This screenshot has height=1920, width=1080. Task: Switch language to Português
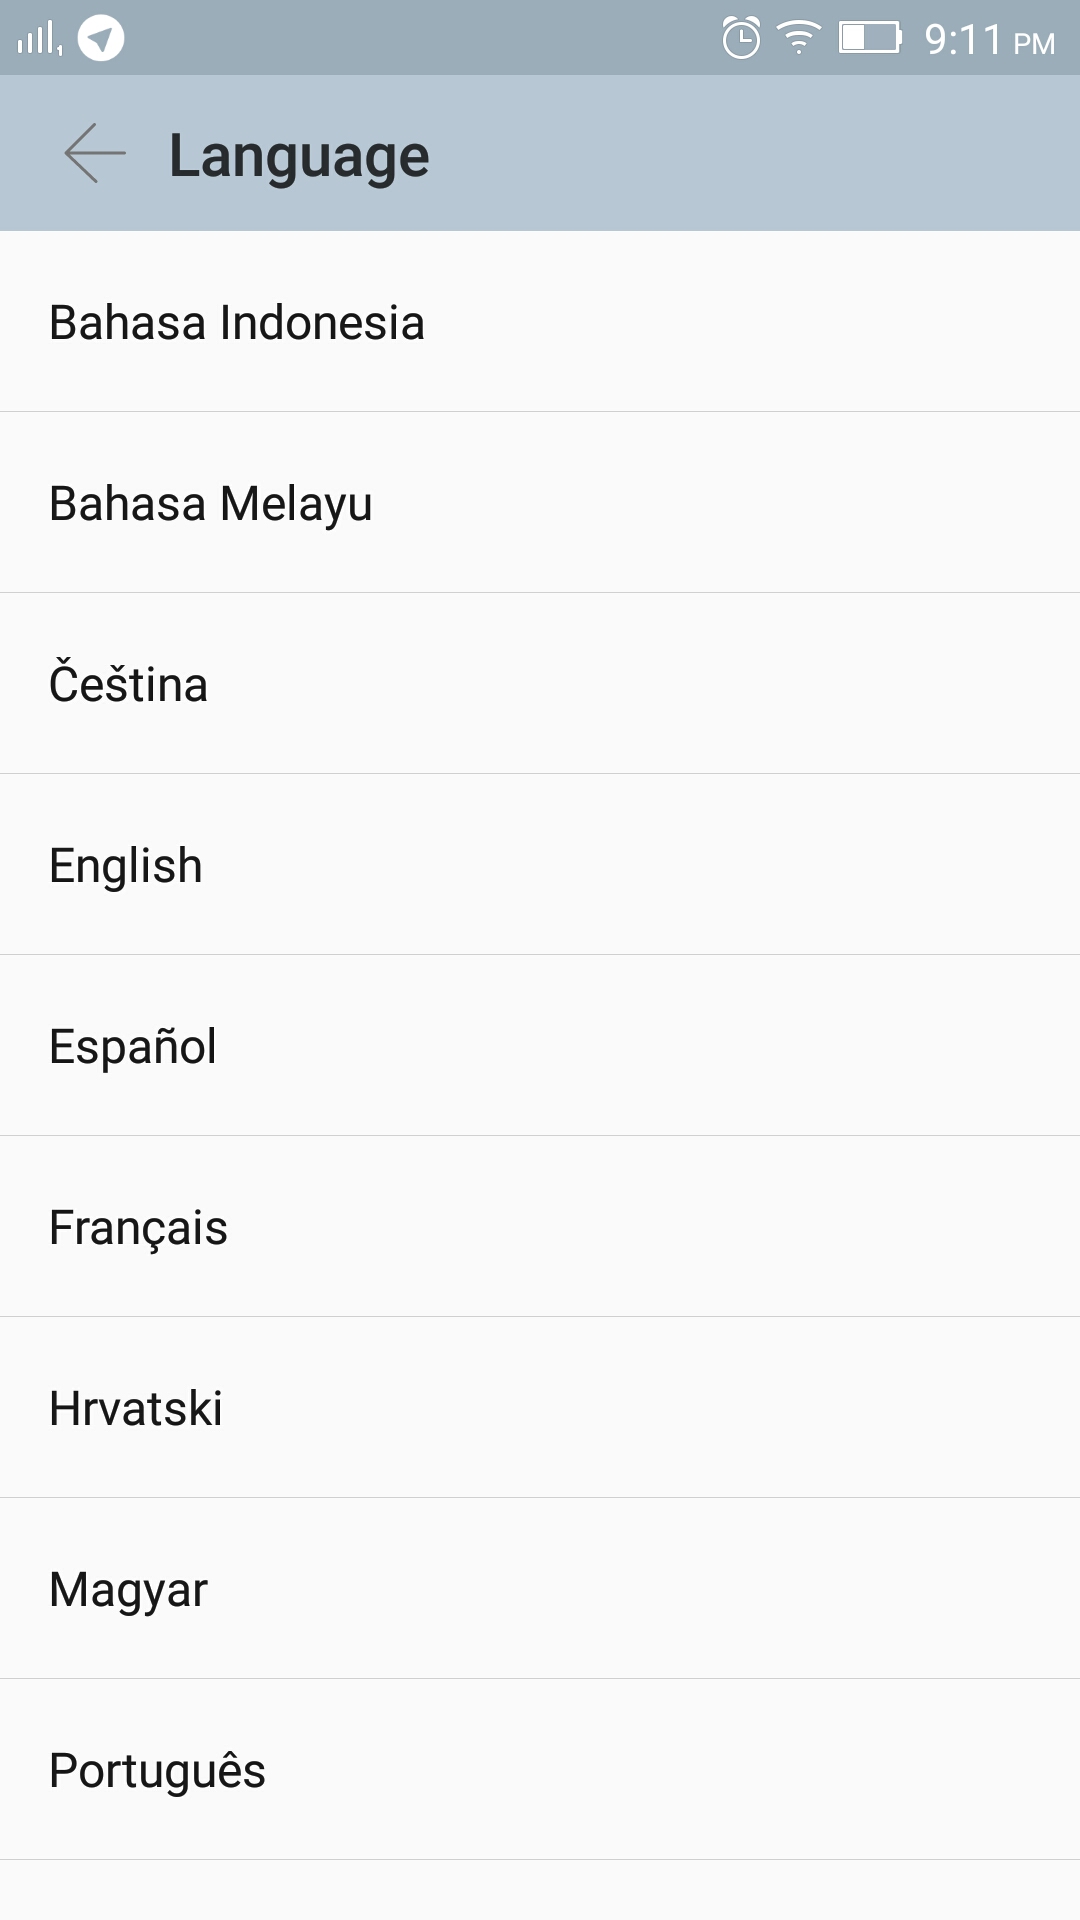tap(158, 1770)
